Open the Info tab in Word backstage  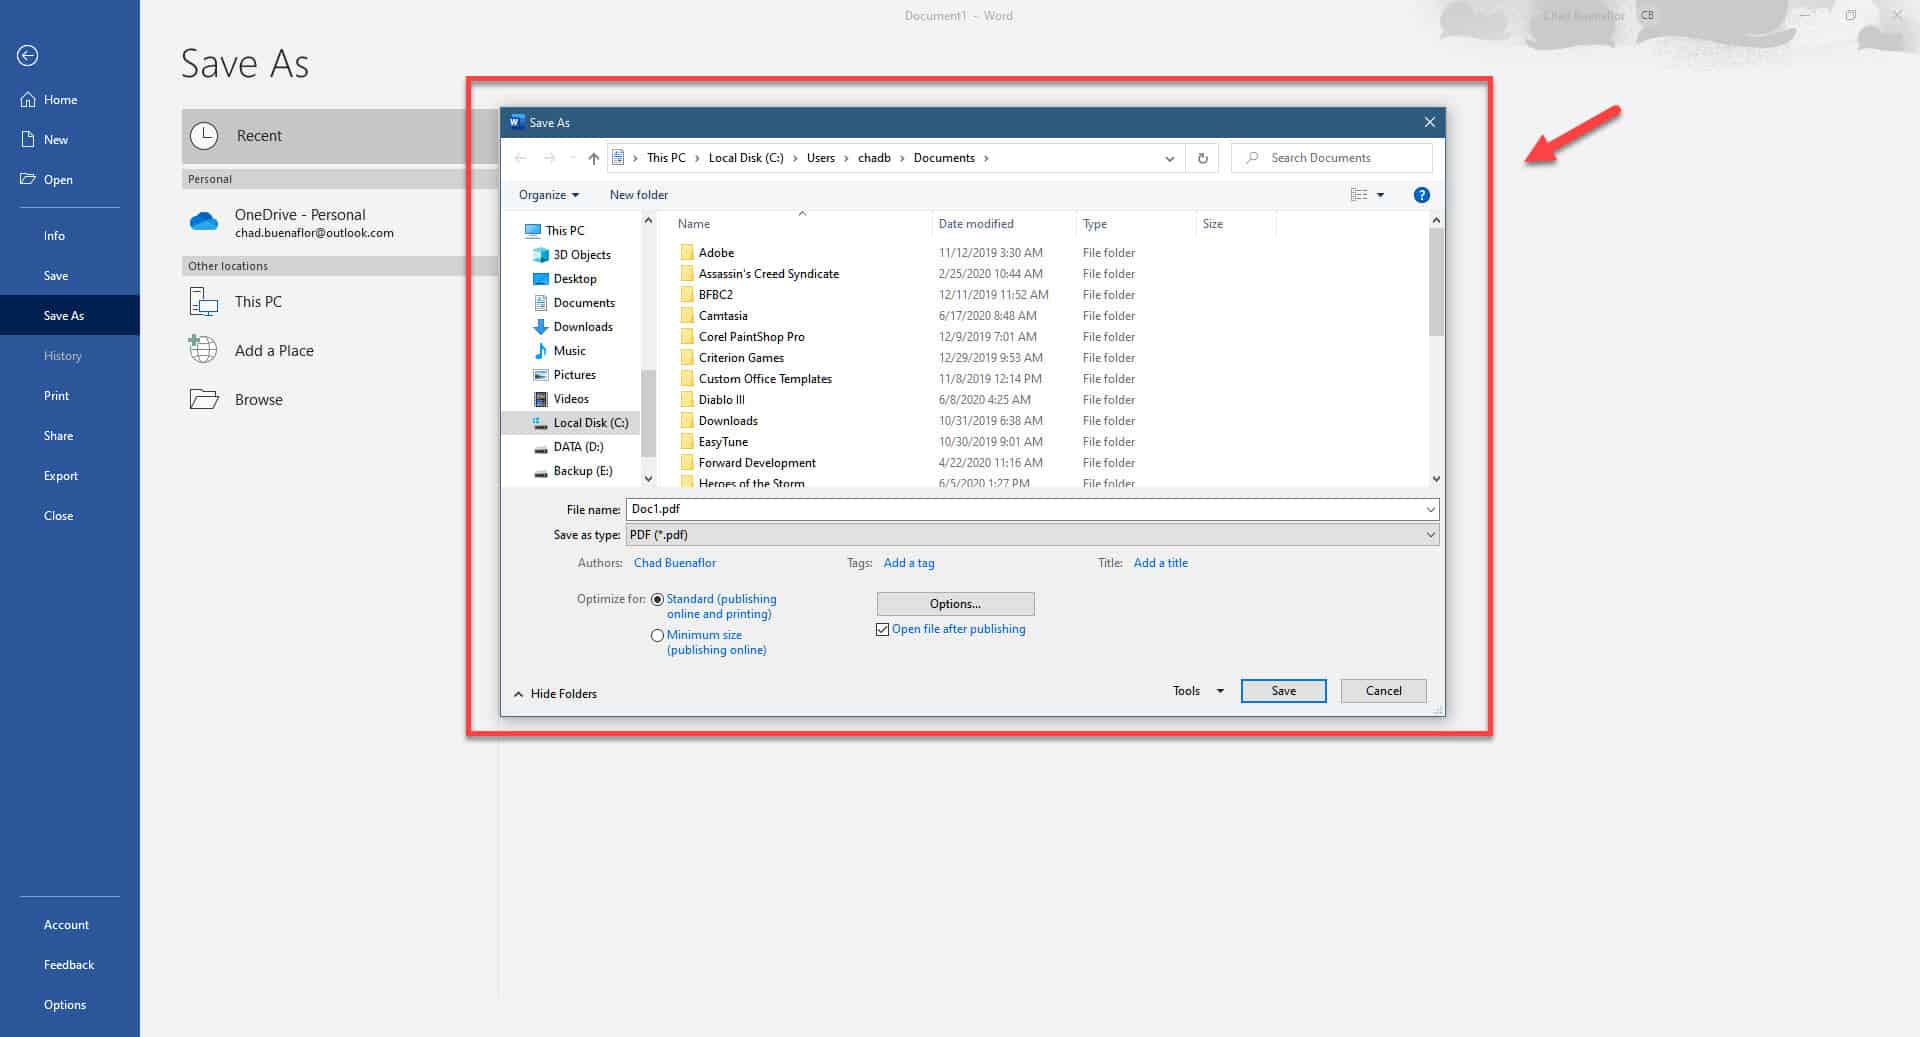[x=54, y=236]
